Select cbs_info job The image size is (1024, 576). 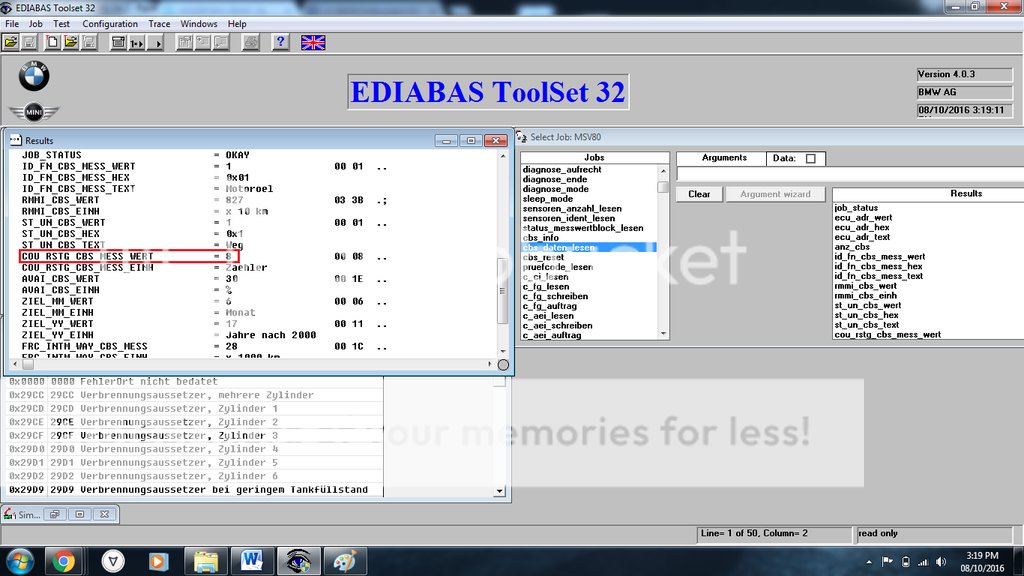540,238
